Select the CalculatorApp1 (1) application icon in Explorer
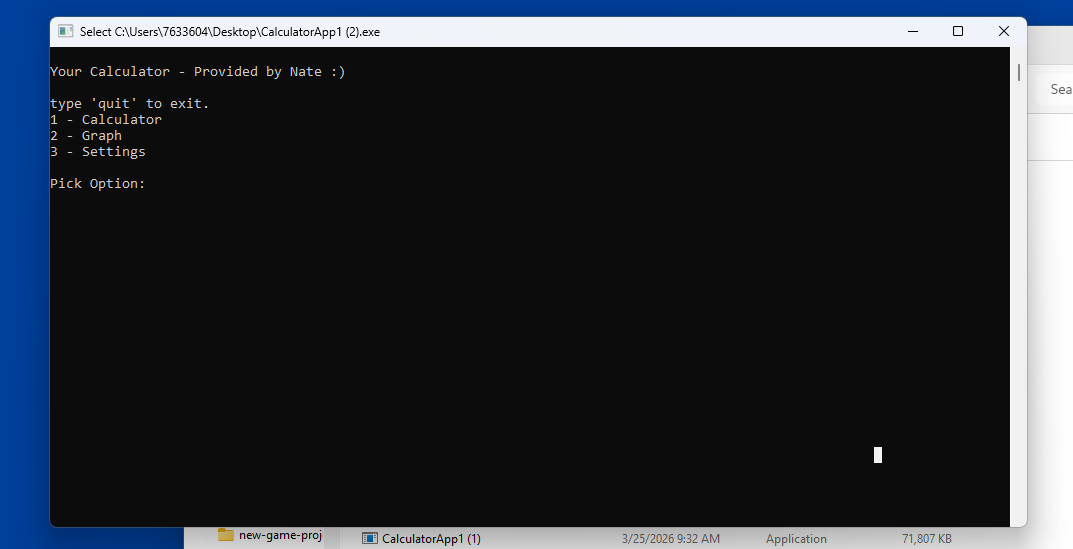 coord(370,539)
